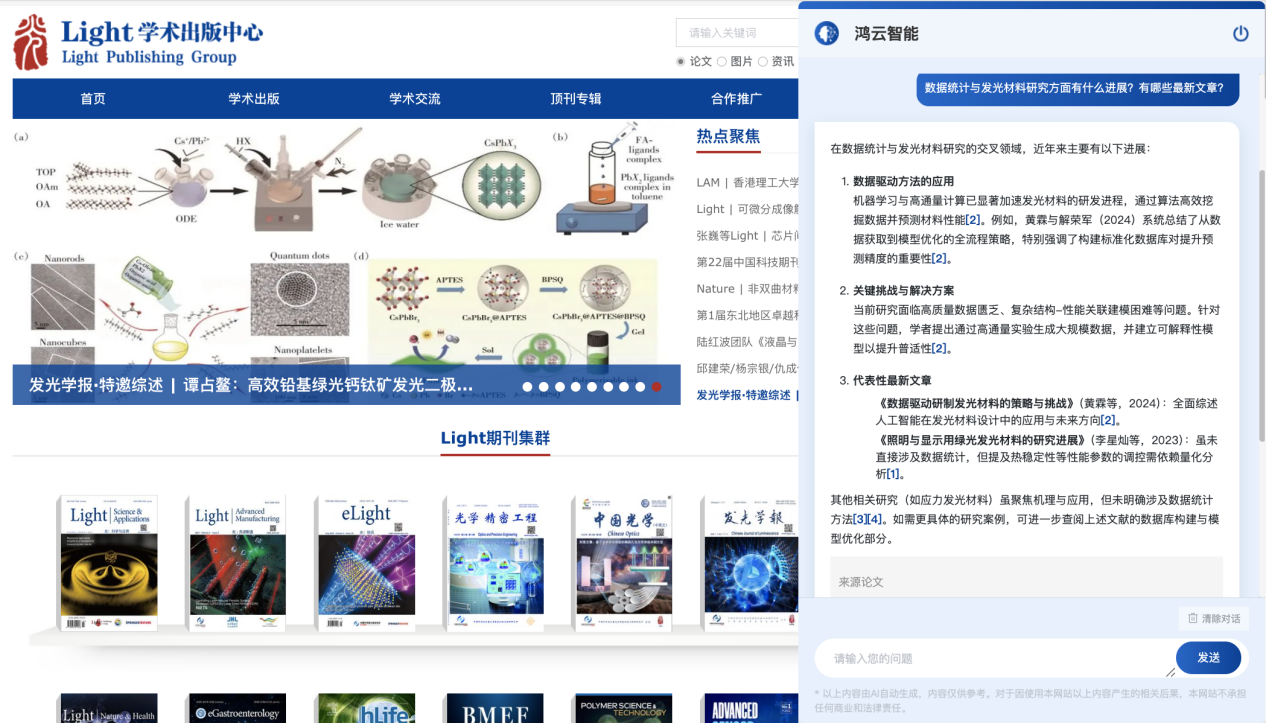
Task: Click the trash icon in 清除对话
Action: (x=1192, y=618)
